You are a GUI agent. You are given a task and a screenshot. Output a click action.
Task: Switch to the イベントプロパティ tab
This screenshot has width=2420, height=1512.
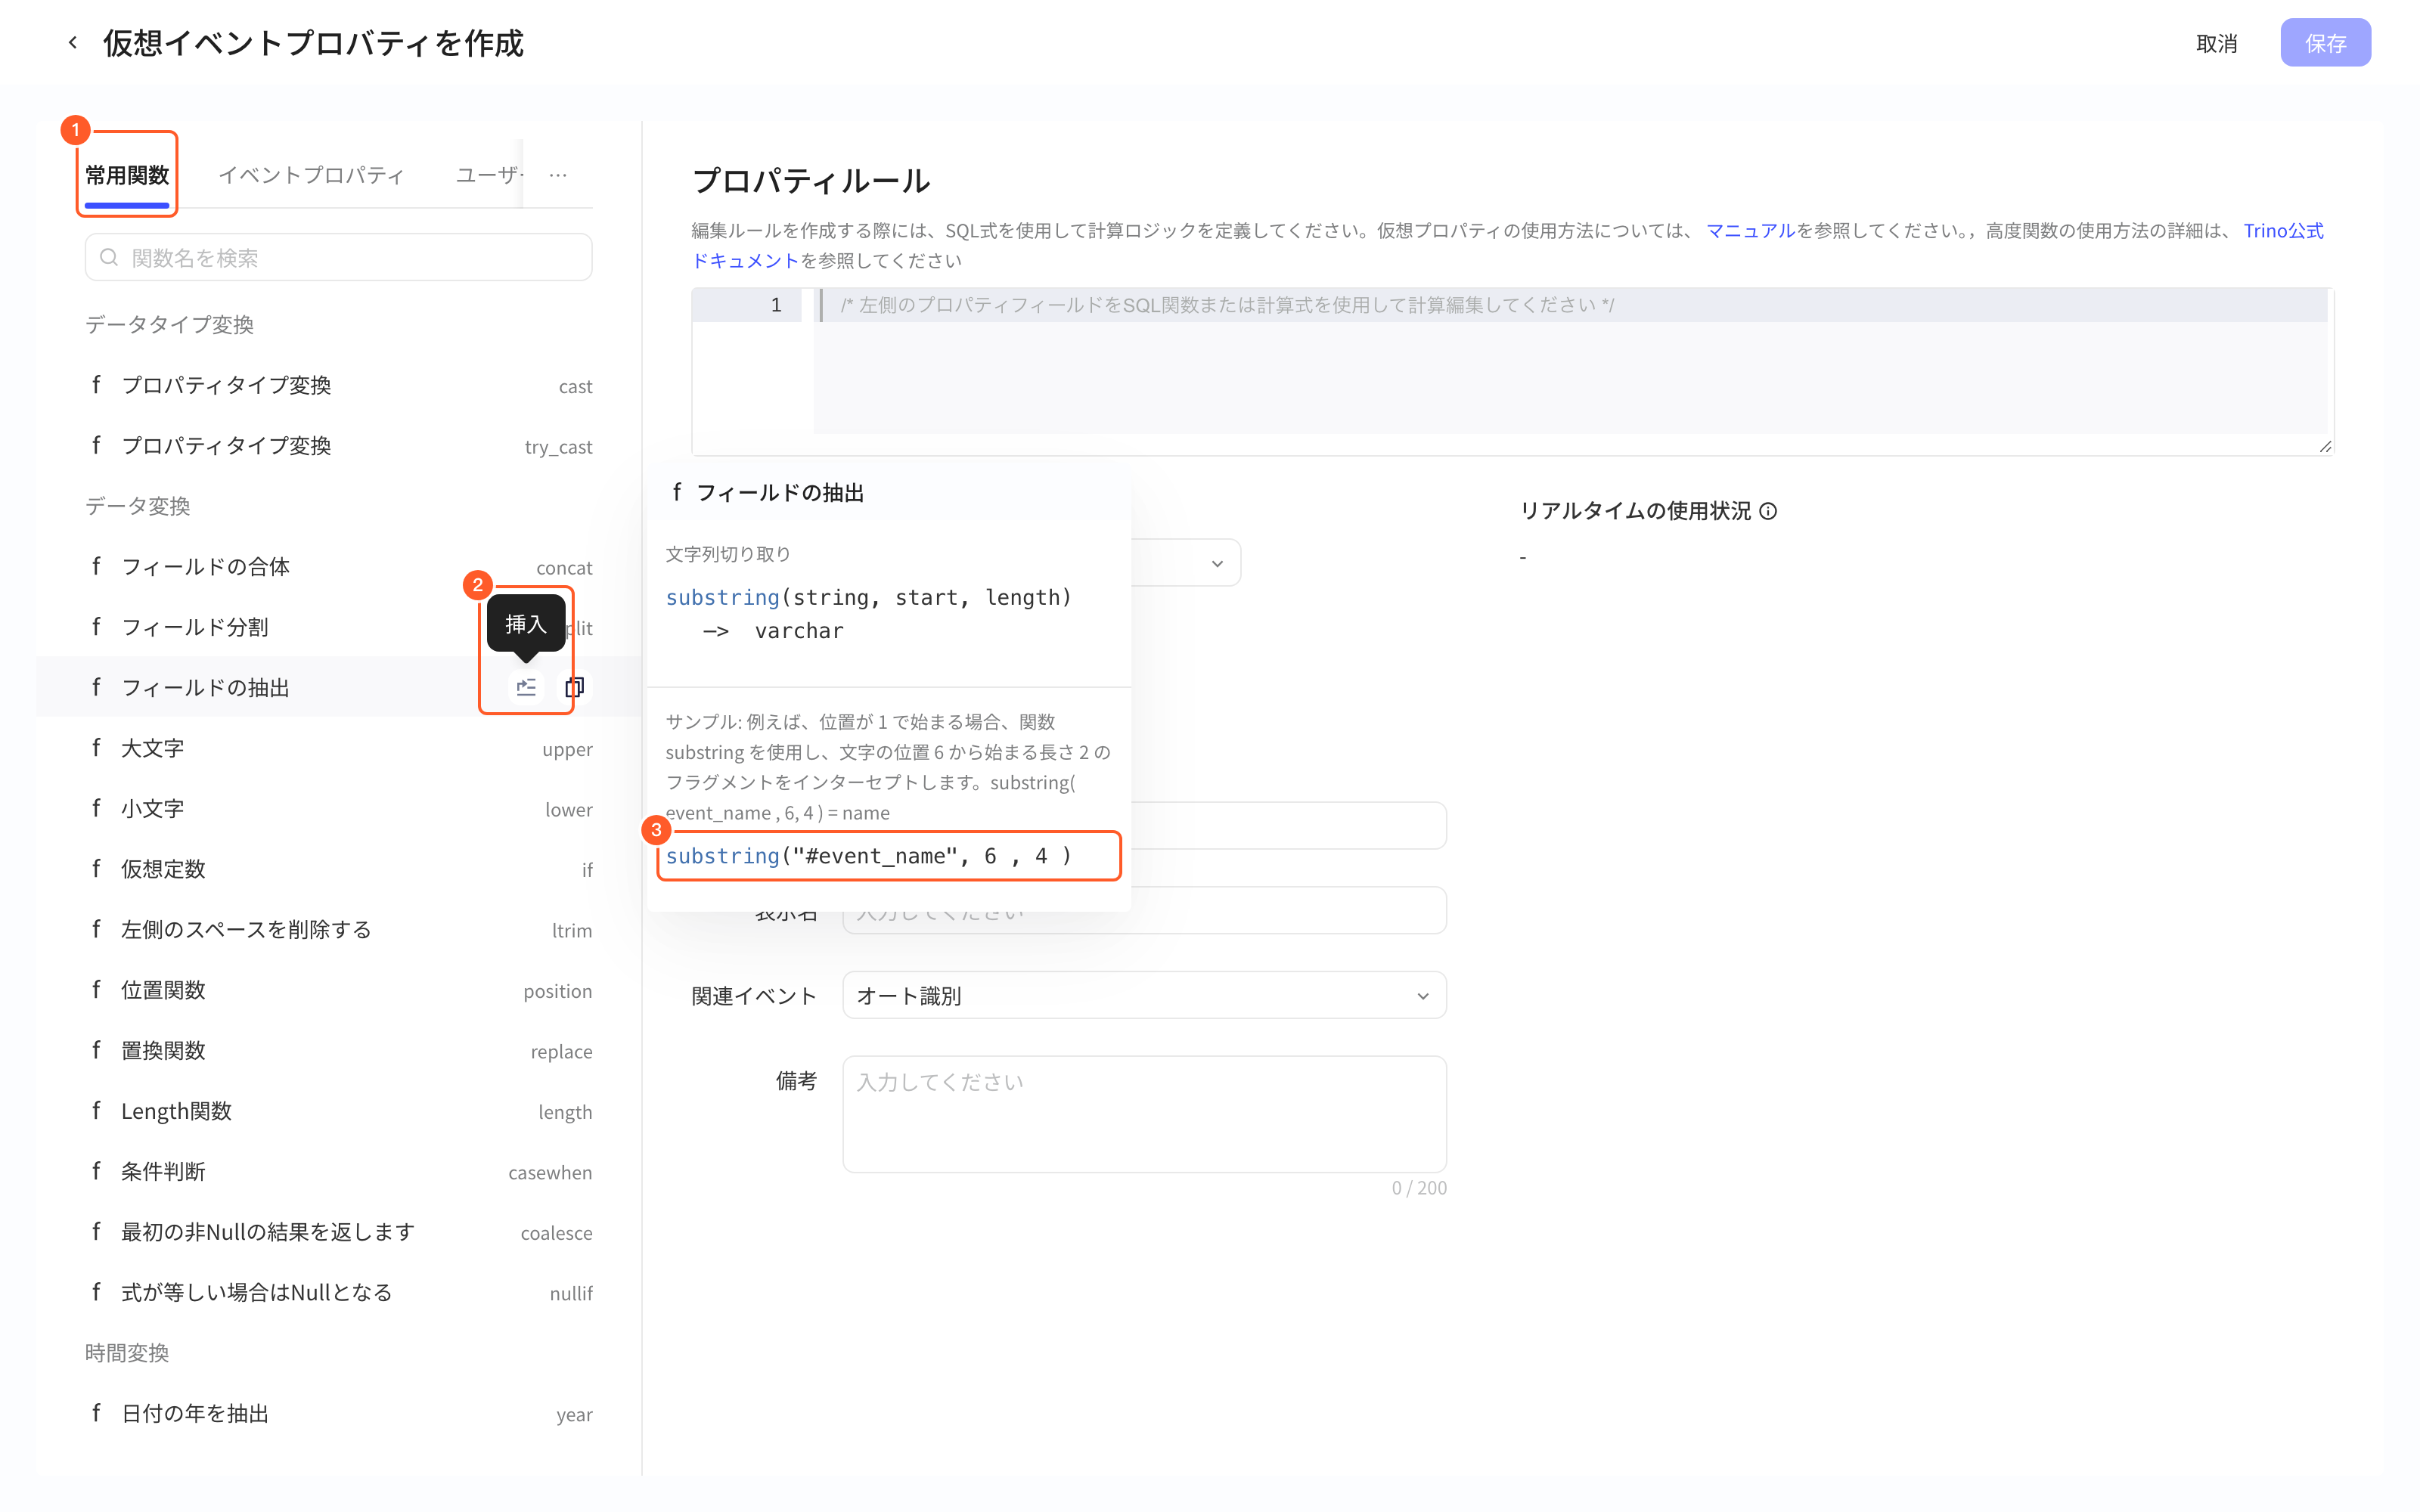[311, 175]
